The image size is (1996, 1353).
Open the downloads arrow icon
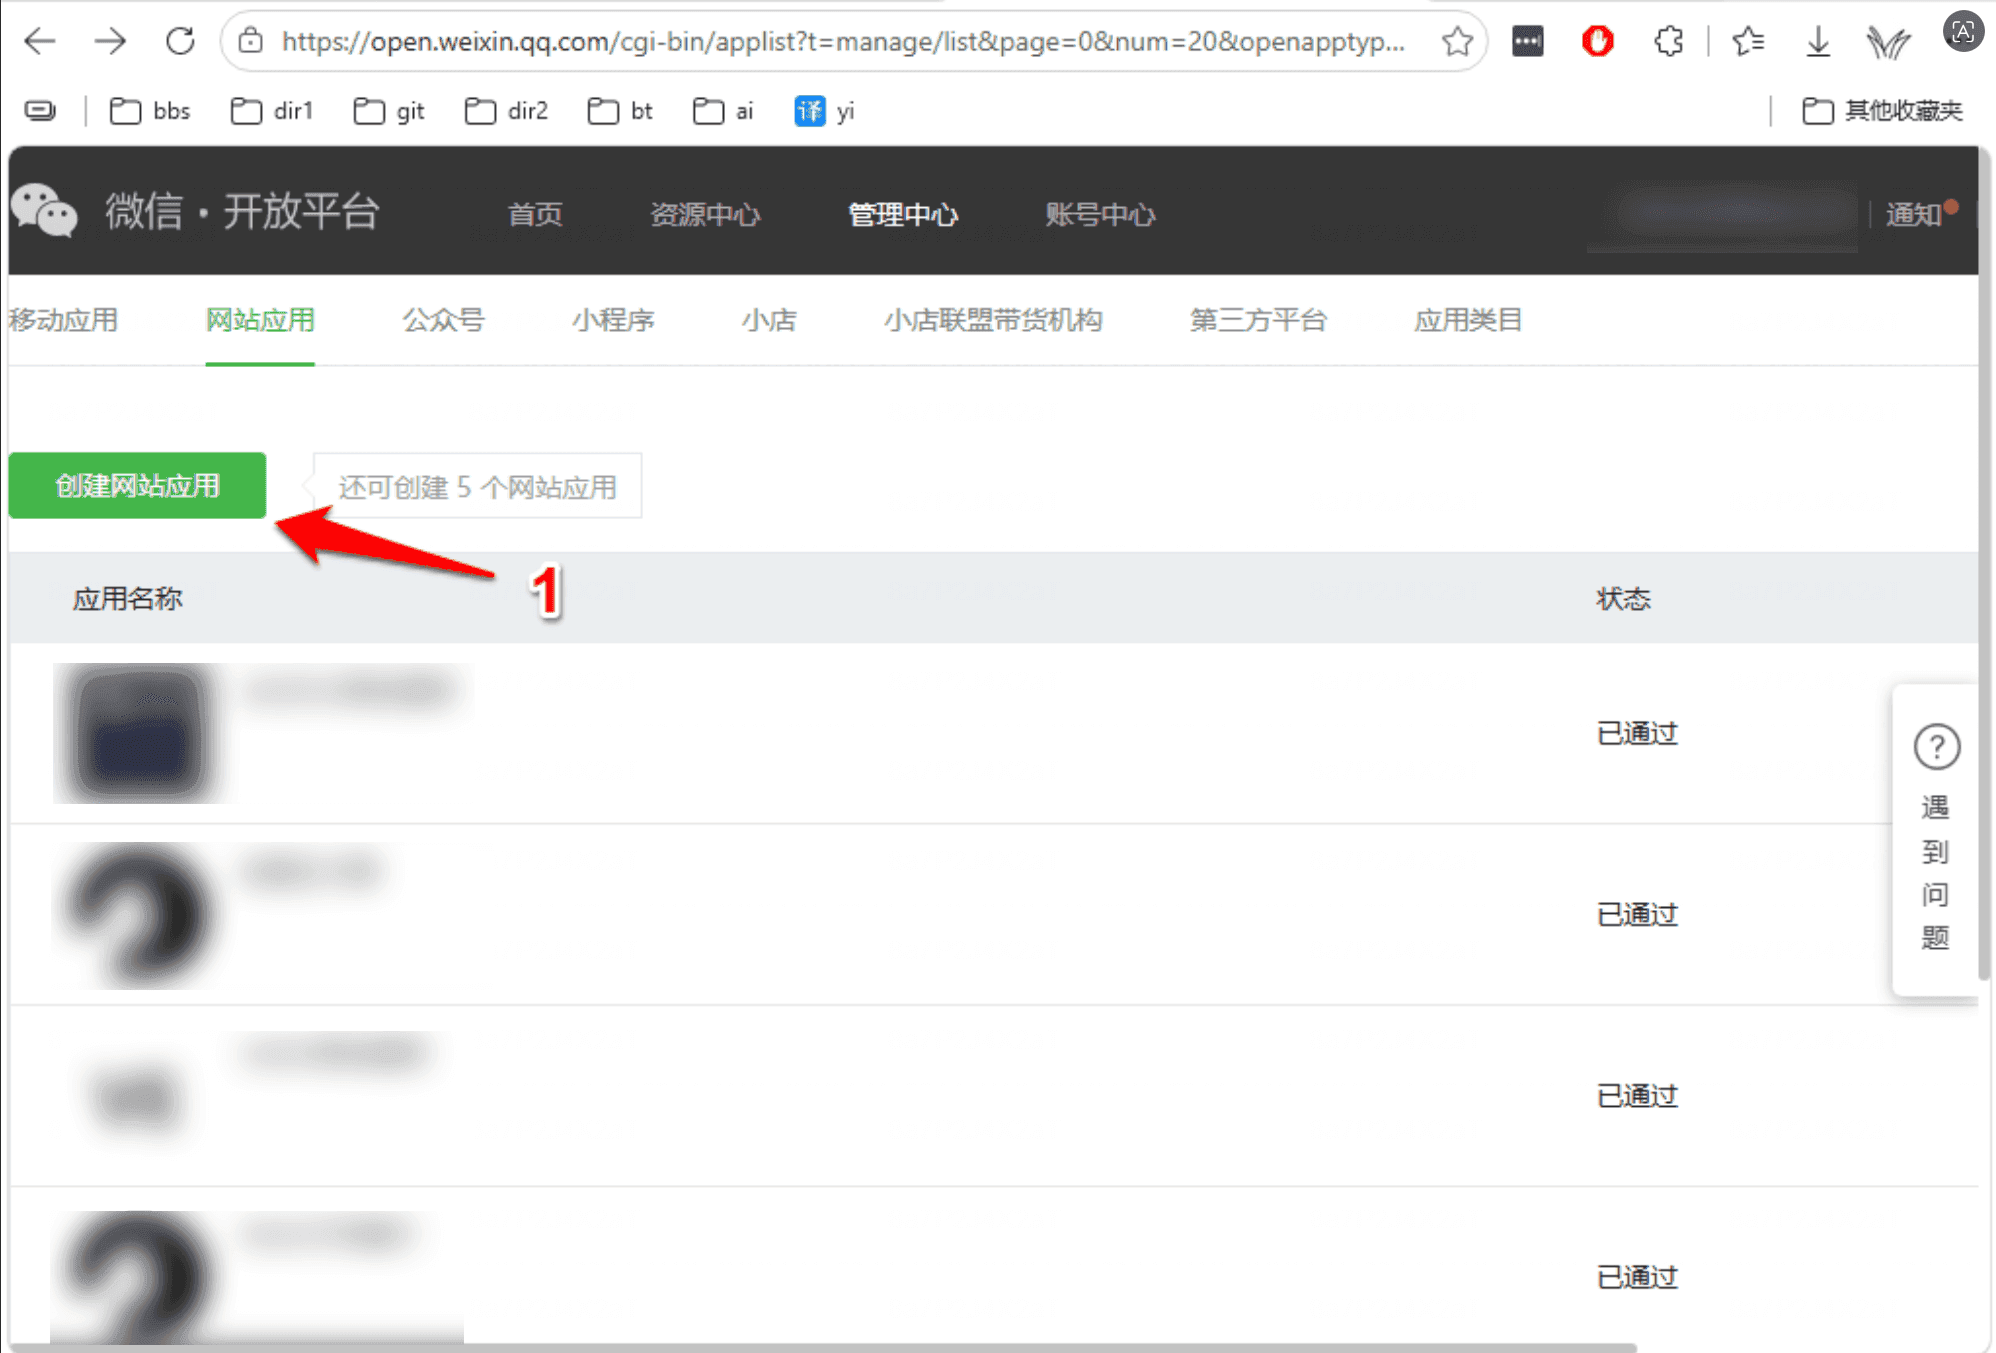(x=1818, y=41)
